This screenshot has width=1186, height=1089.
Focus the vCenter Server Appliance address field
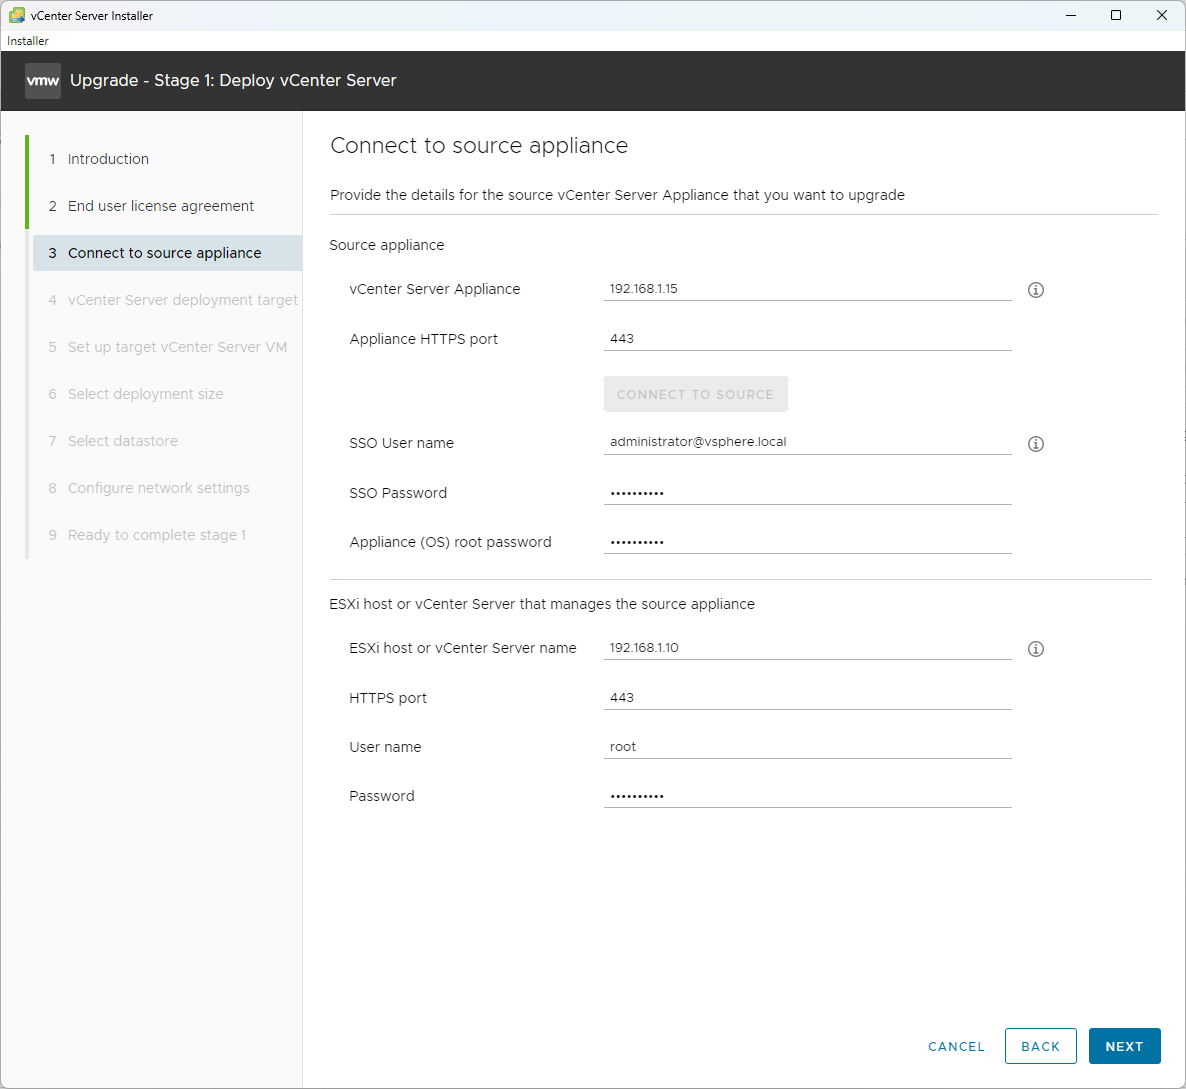[x=807, y=289]
